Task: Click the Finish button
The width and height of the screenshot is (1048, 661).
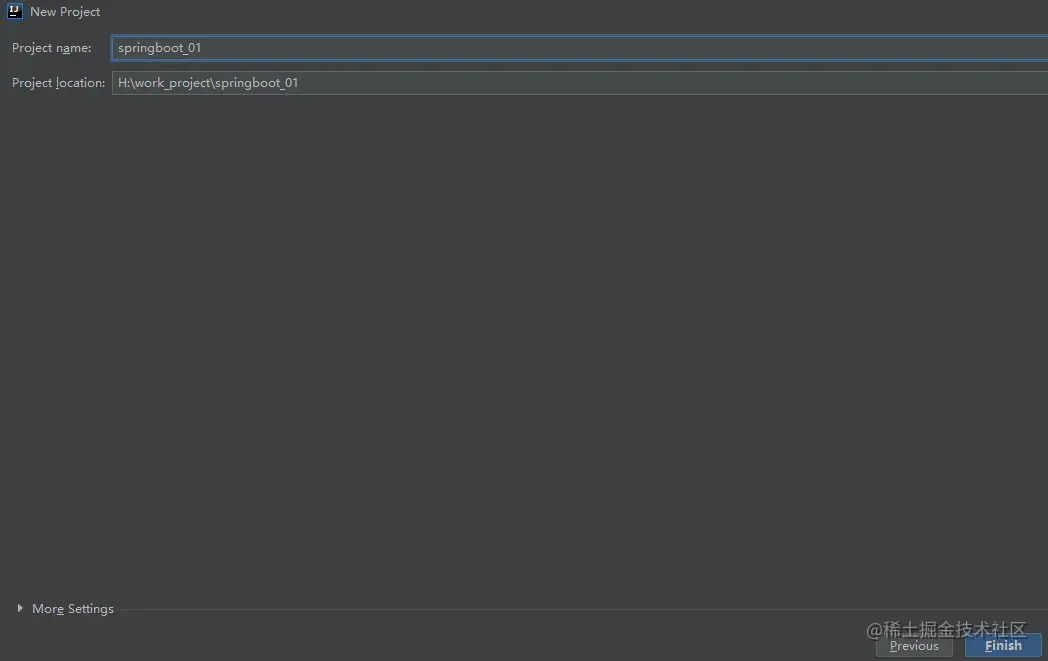Action: coord(1003,646)
